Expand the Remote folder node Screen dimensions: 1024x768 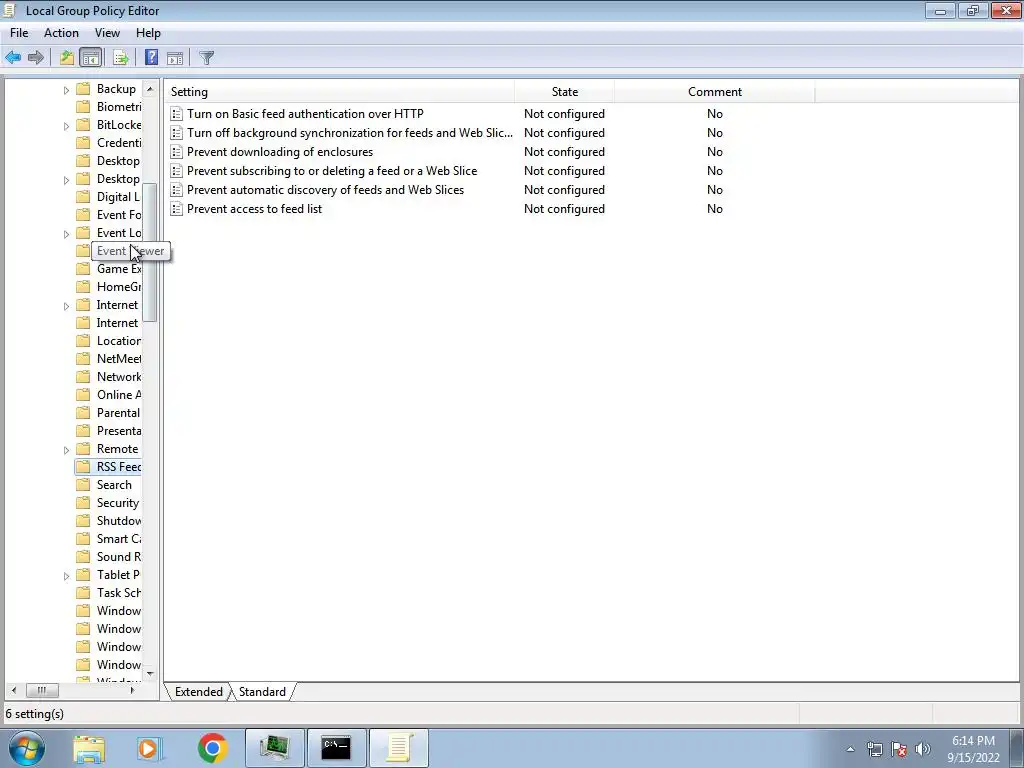coord(66,450)
